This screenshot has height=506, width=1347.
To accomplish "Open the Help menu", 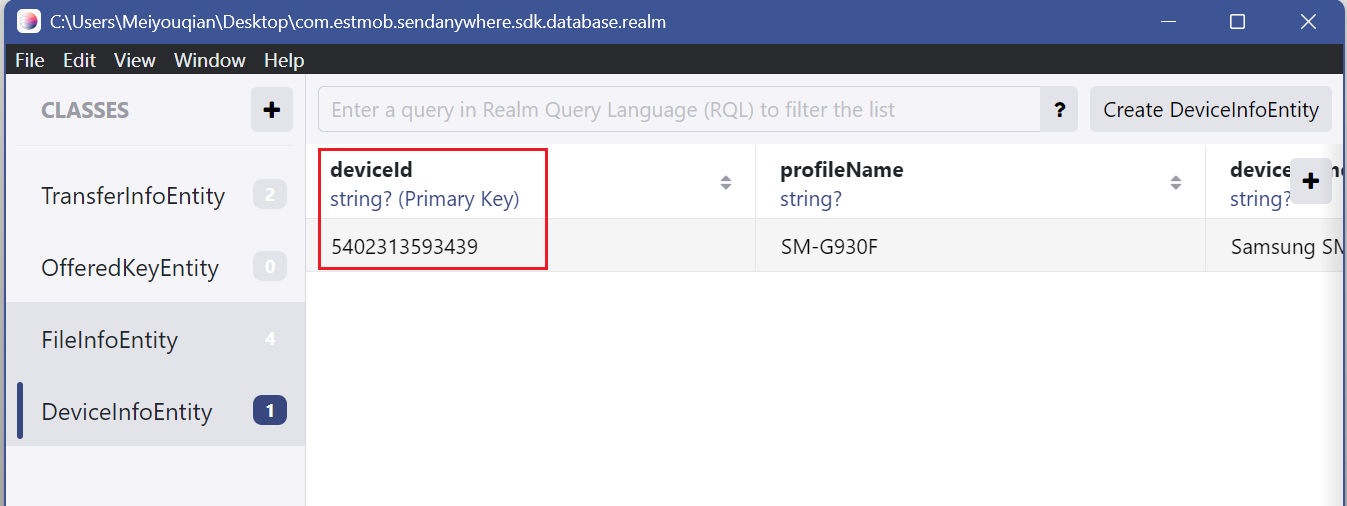I will click(x=284, y=60).
